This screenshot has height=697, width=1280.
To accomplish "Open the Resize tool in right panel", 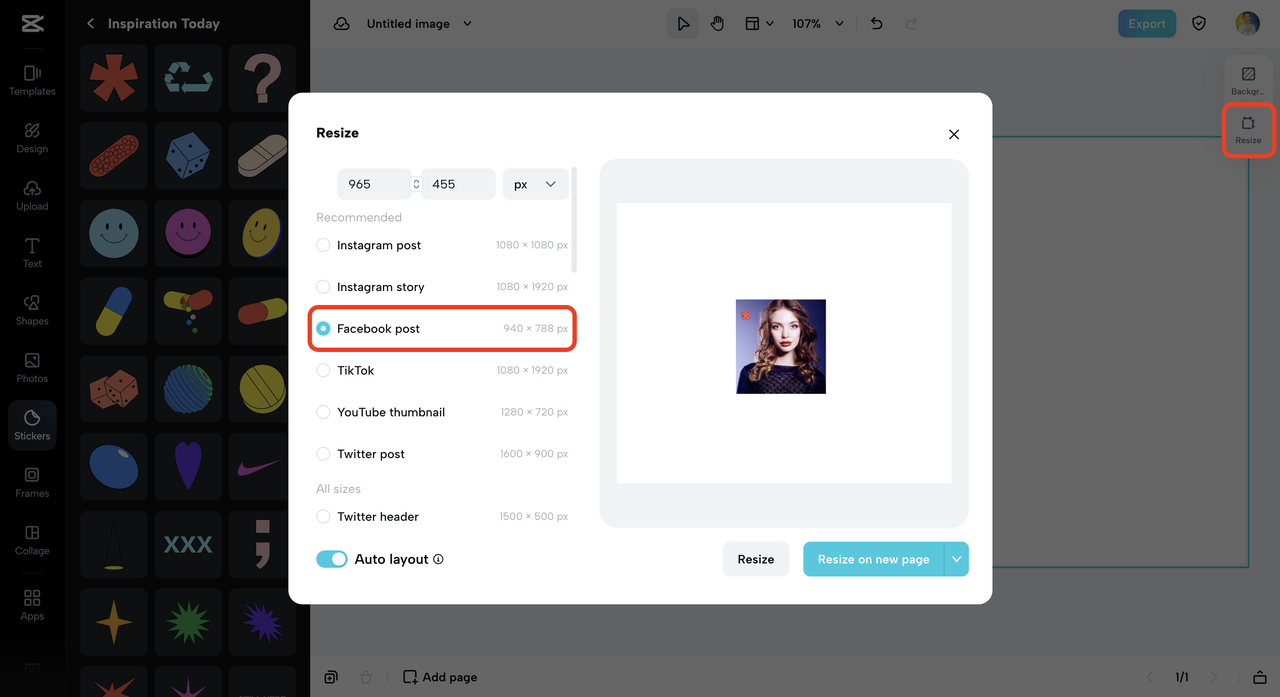I will pos(1248,130).
